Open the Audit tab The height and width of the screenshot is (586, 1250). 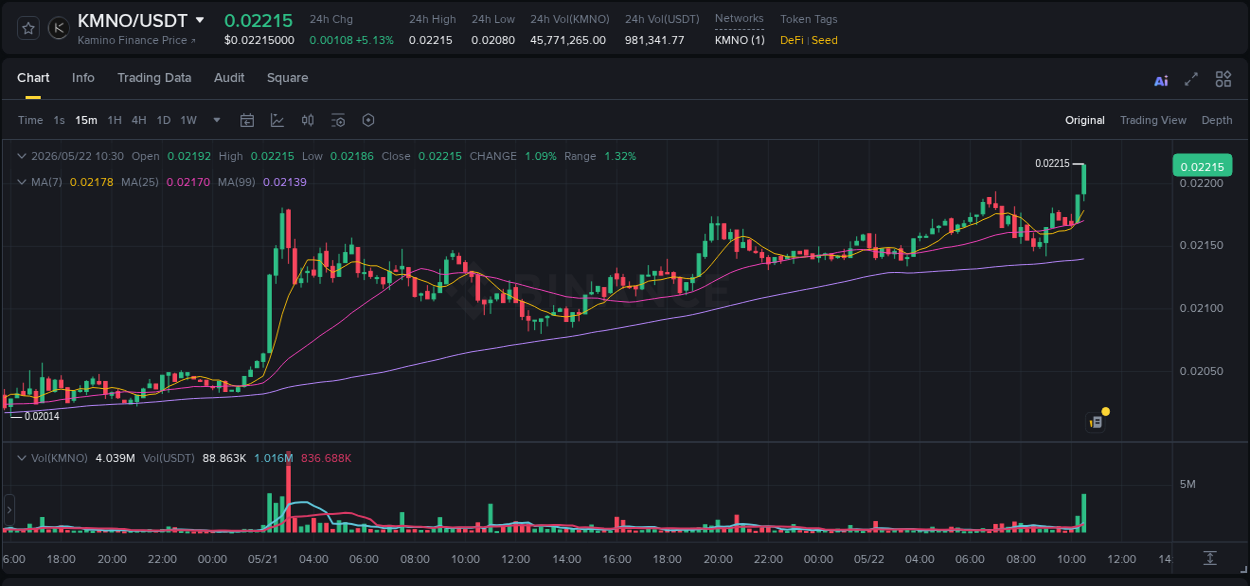pos(229,78)
